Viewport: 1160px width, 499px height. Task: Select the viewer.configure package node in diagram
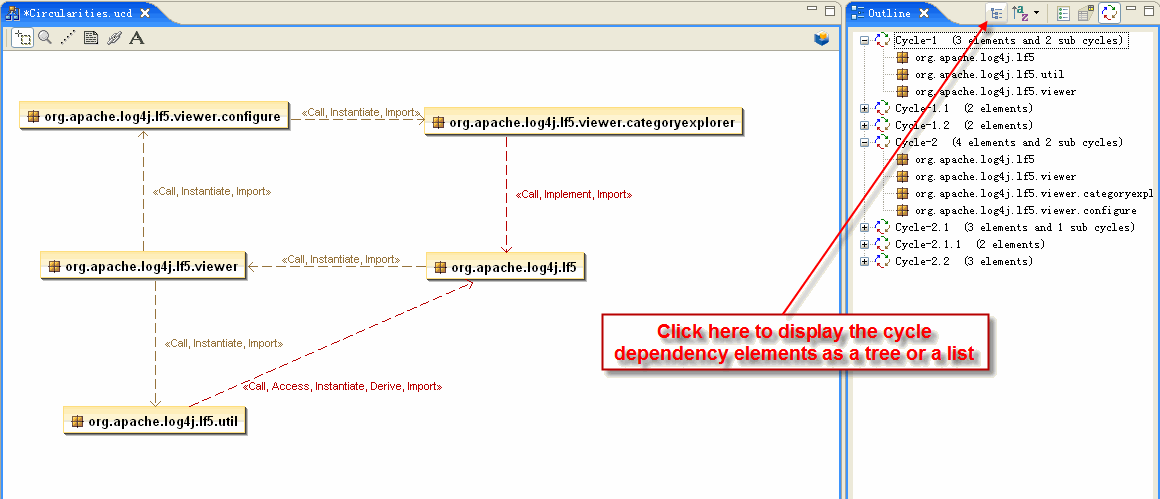(153, 116)
